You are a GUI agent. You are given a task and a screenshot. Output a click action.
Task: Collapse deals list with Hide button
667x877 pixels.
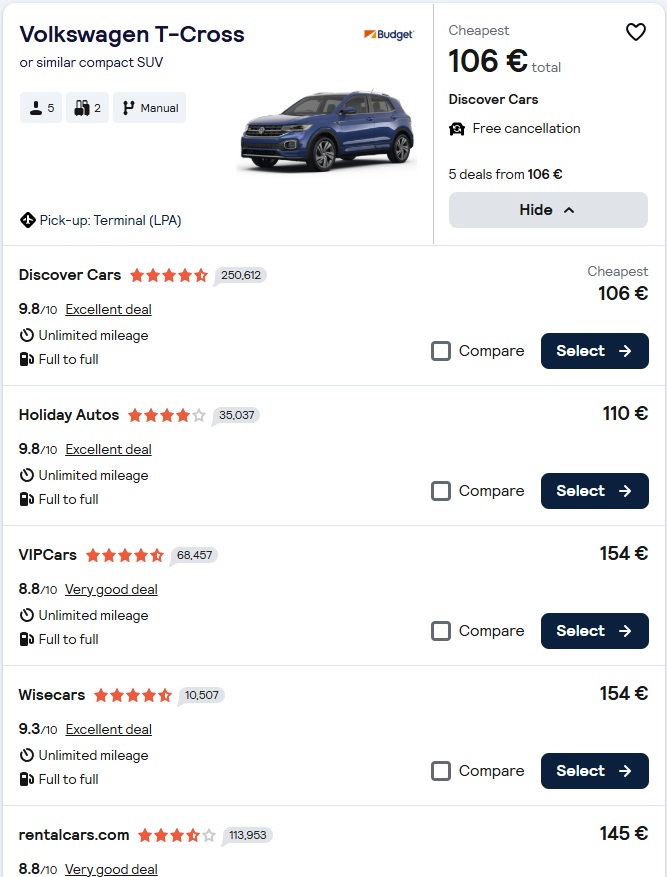[x=548, y=210]
